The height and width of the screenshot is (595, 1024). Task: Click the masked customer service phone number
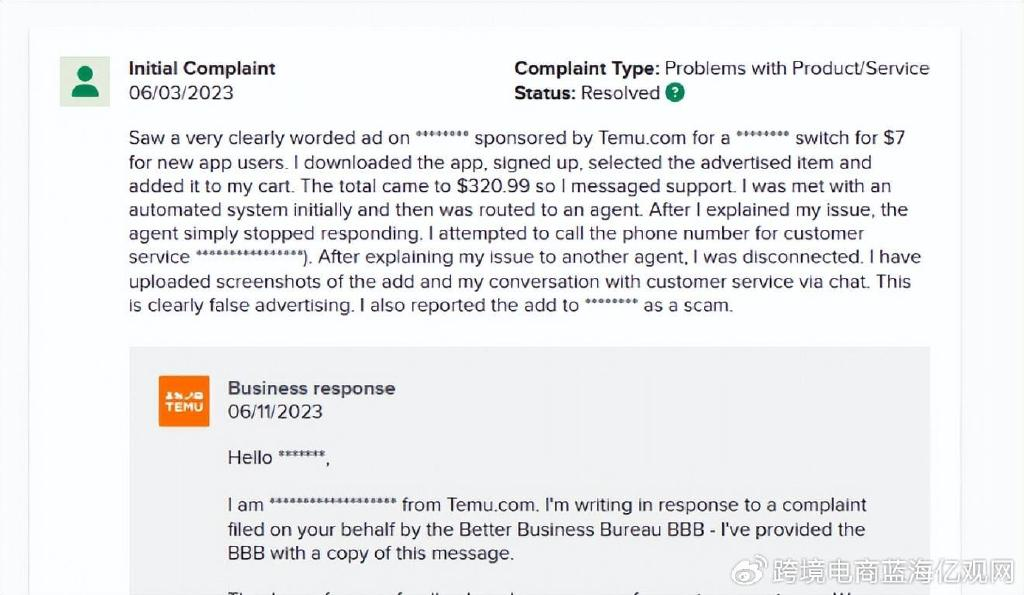coord(249,258)
